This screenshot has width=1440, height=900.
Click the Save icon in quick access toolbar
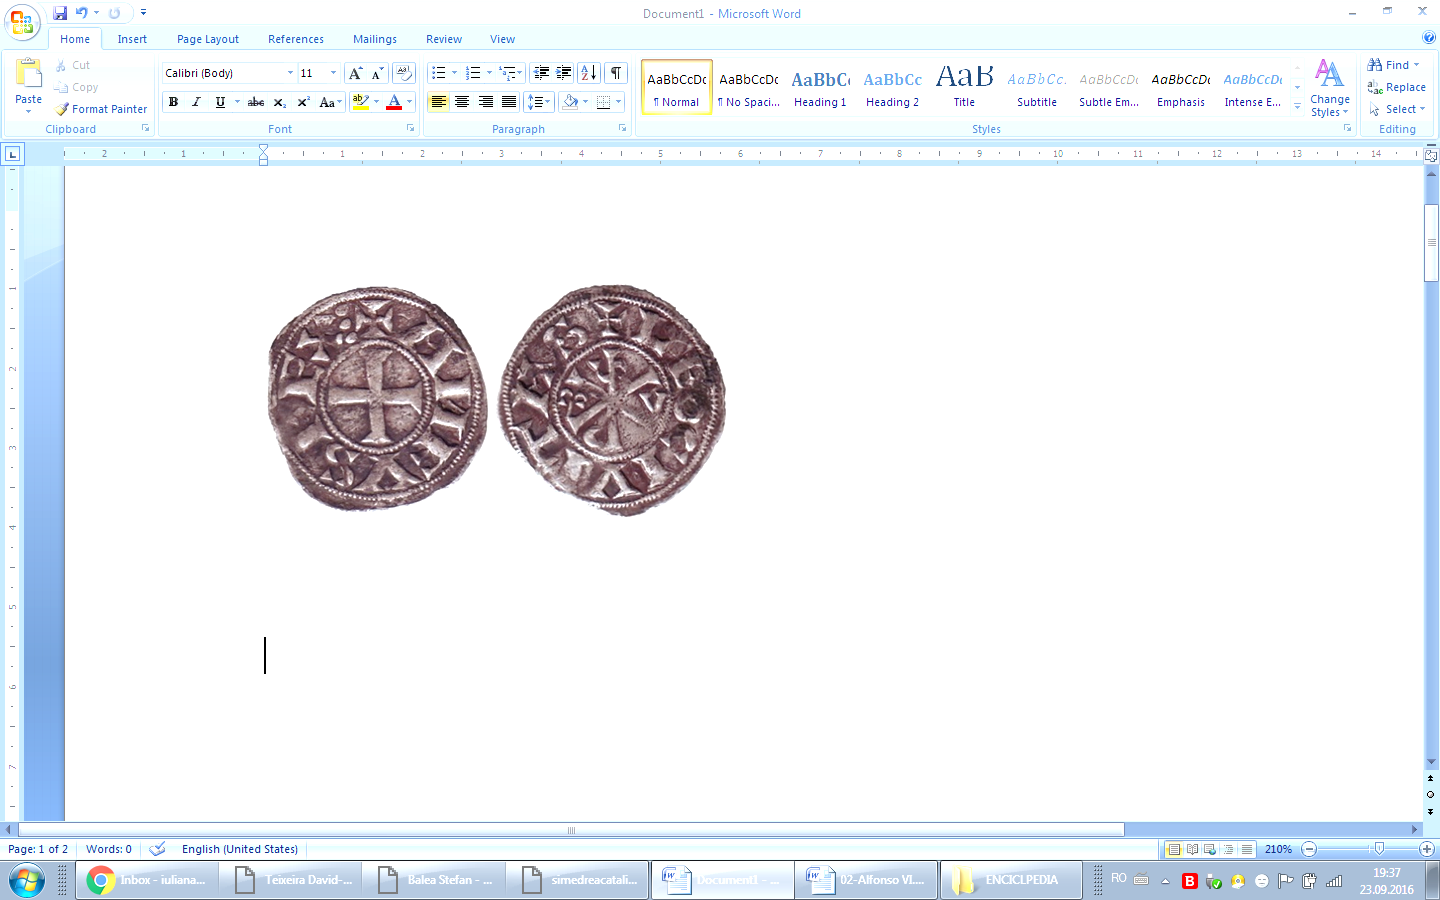click(x=60, y=13)
